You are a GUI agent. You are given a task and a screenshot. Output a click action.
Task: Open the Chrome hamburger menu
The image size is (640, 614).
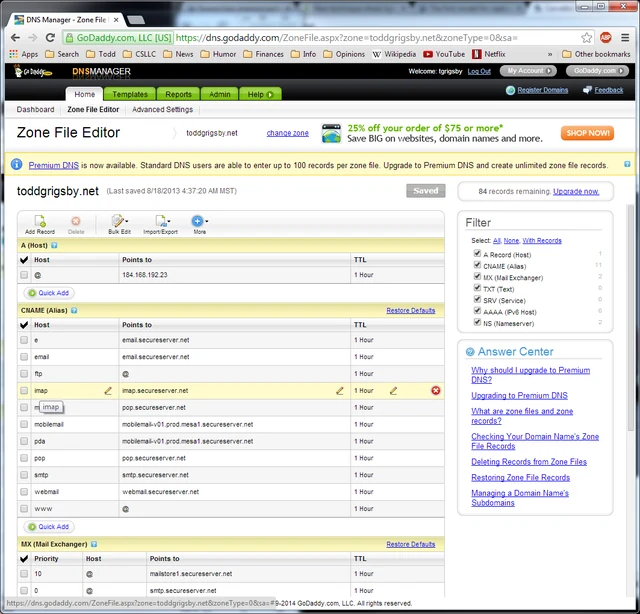click(x=625, y=38)
